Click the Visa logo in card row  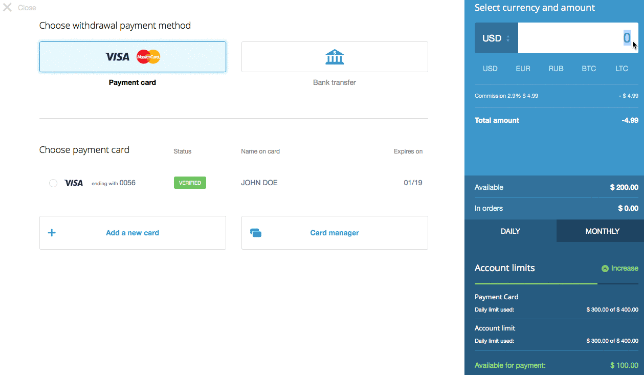tap(74, 183)
